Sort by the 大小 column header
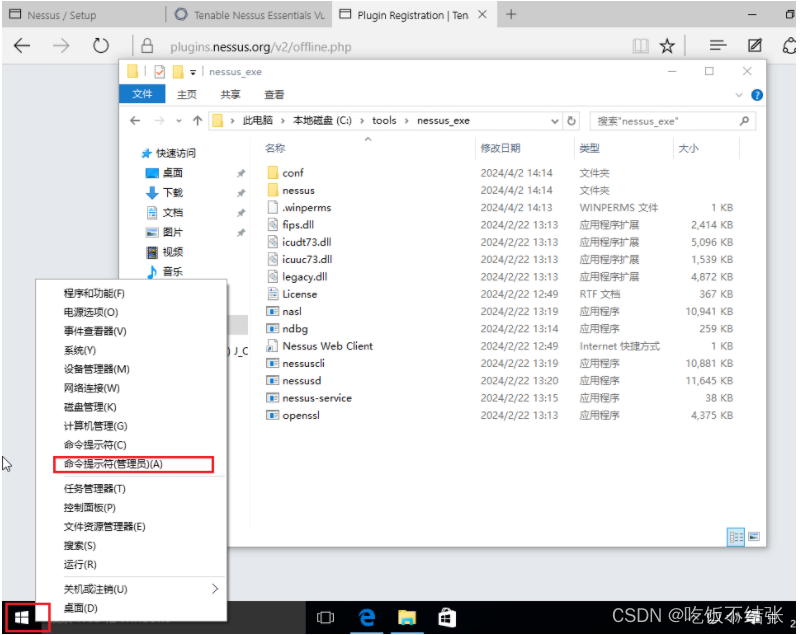800x635 pixels. click(x=689, y=148)
